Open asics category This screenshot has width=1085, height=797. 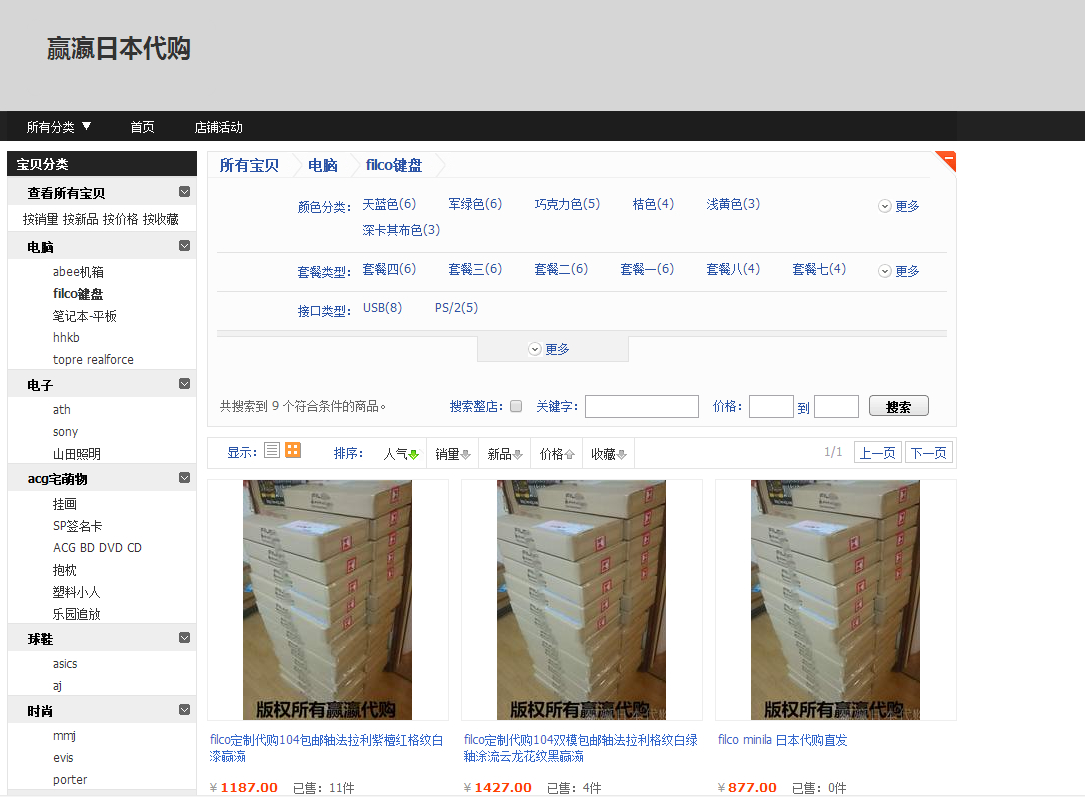pos(65,664)
